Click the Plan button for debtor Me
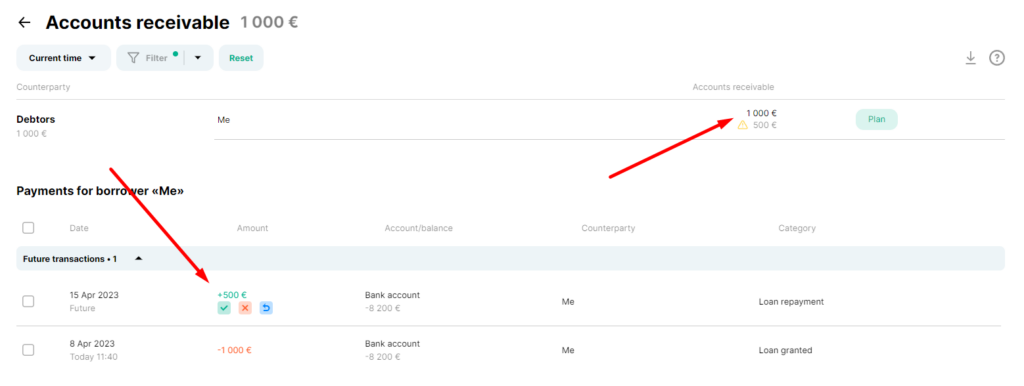 pyautogui.click(x=876, y=120)
